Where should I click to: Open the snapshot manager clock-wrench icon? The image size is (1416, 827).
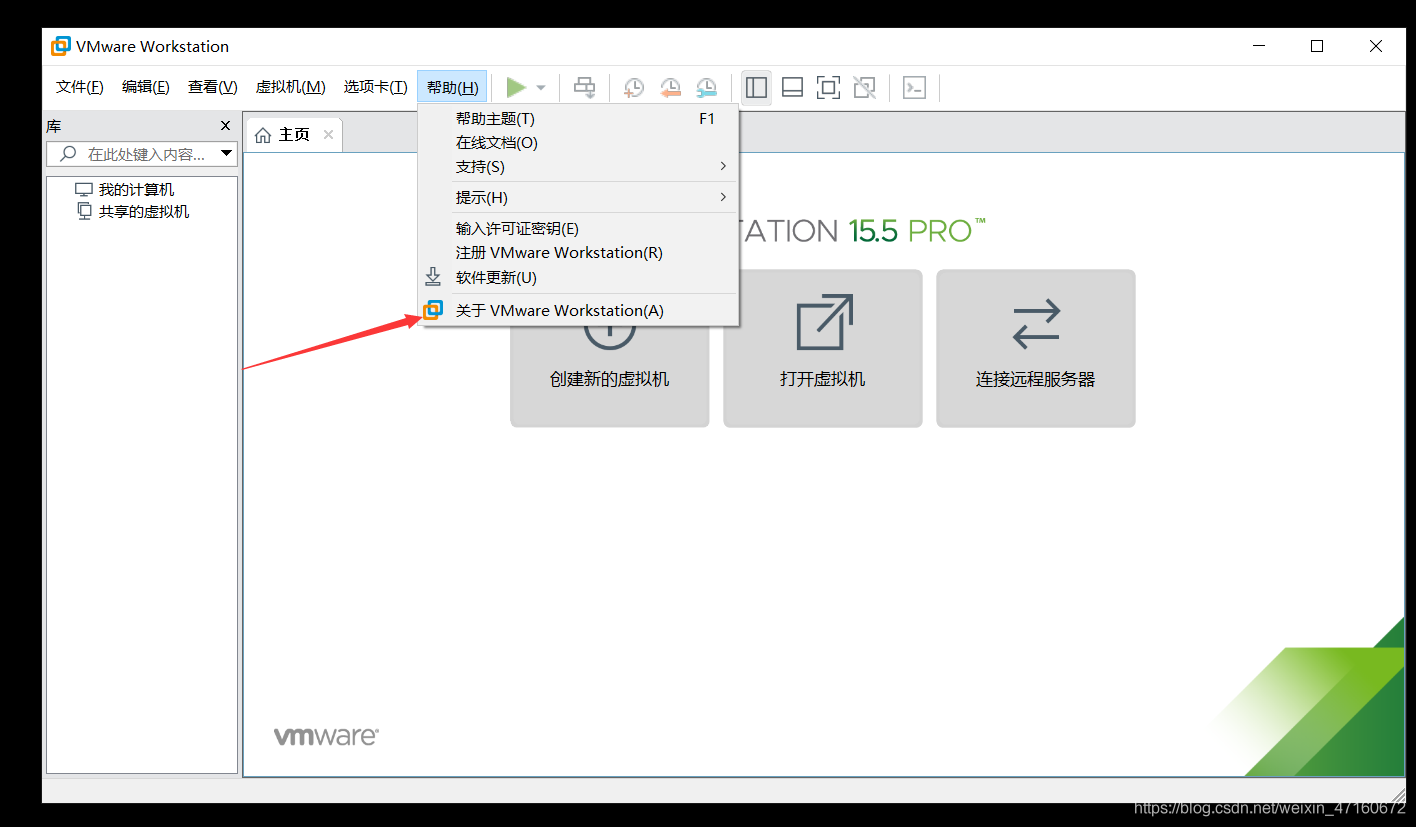[706, 88]
